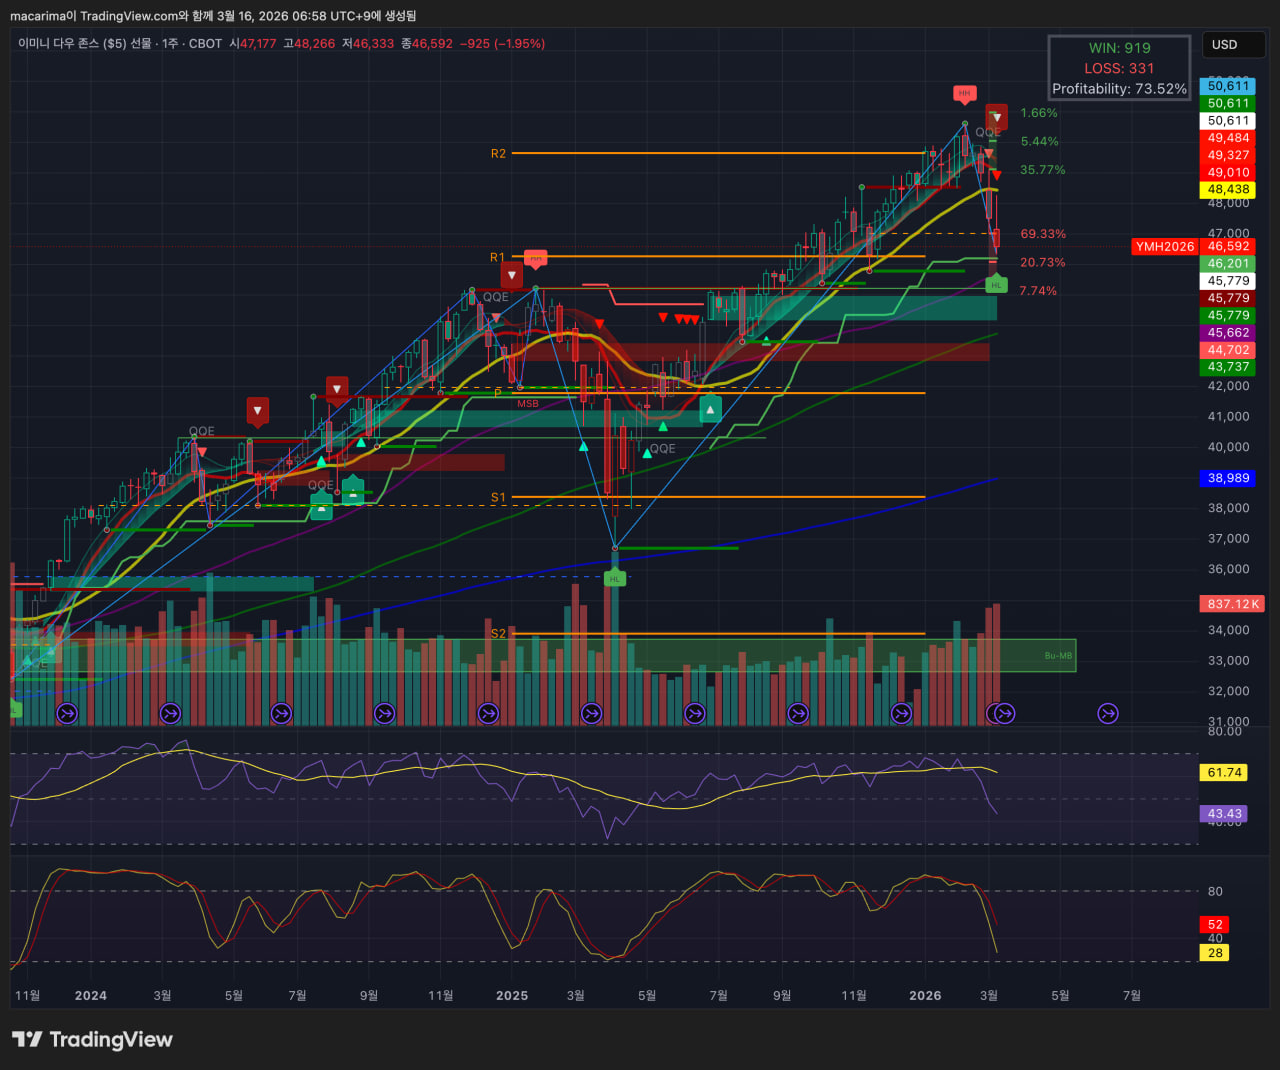Click the green HL marker under the 2025 low
The image size is (1280, 1070).
(x=615, y=578)
